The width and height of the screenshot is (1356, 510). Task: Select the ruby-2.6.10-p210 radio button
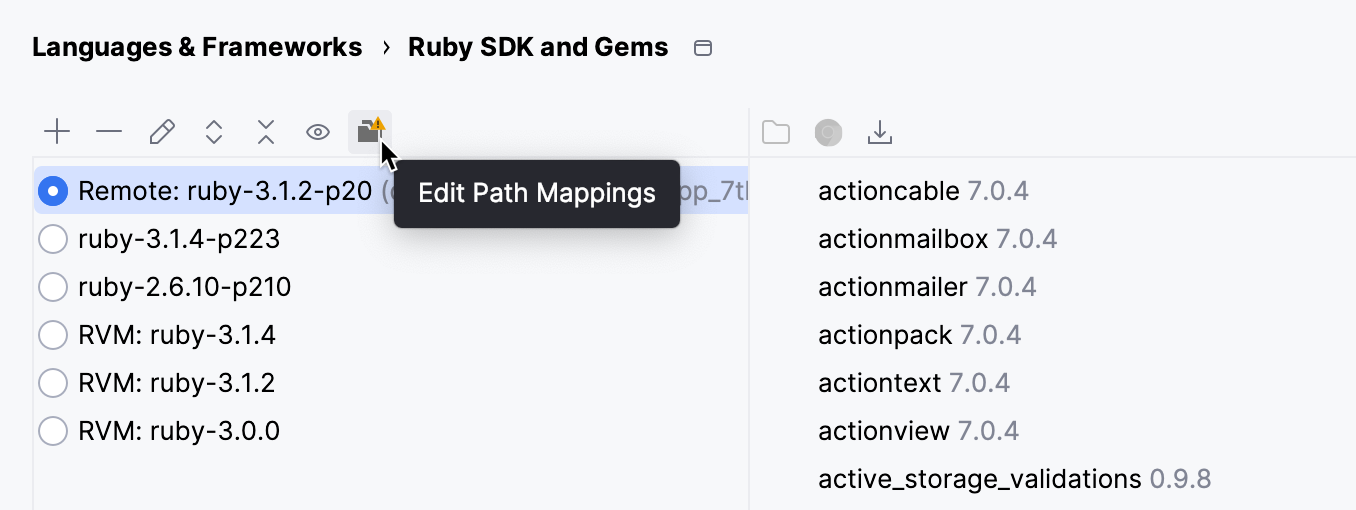click(52, 287)
